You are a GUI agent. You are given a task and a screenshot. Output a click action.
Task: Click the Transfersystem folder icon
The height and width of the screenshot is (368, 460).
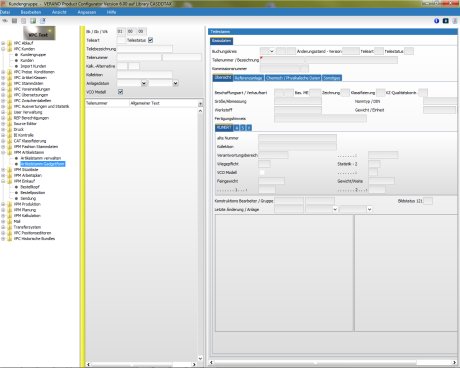coord(10,227)
